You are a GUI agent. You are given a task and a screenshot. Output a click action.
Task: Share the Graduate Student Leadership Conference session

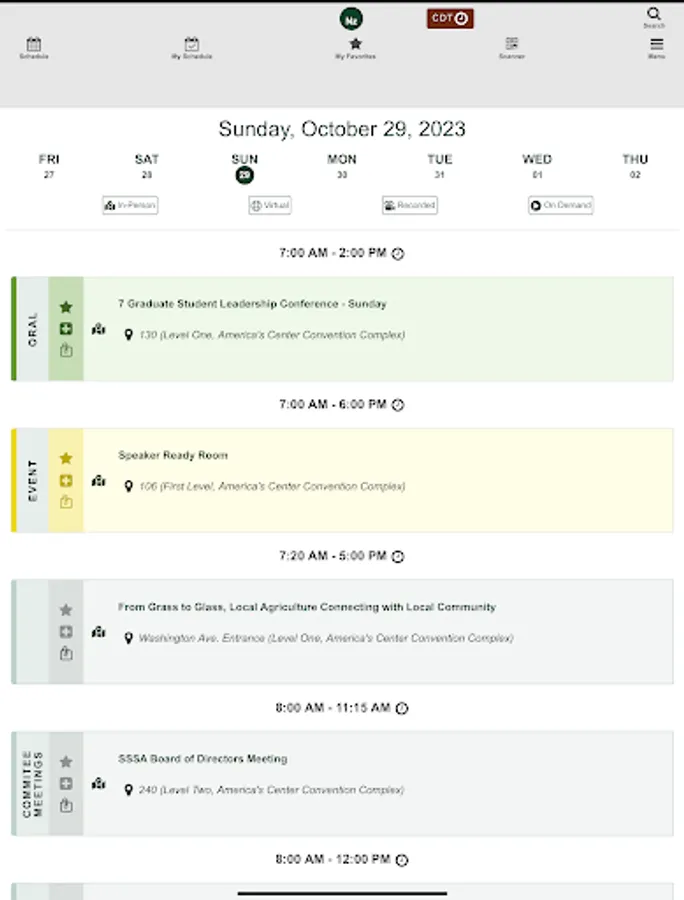[66, 351]
